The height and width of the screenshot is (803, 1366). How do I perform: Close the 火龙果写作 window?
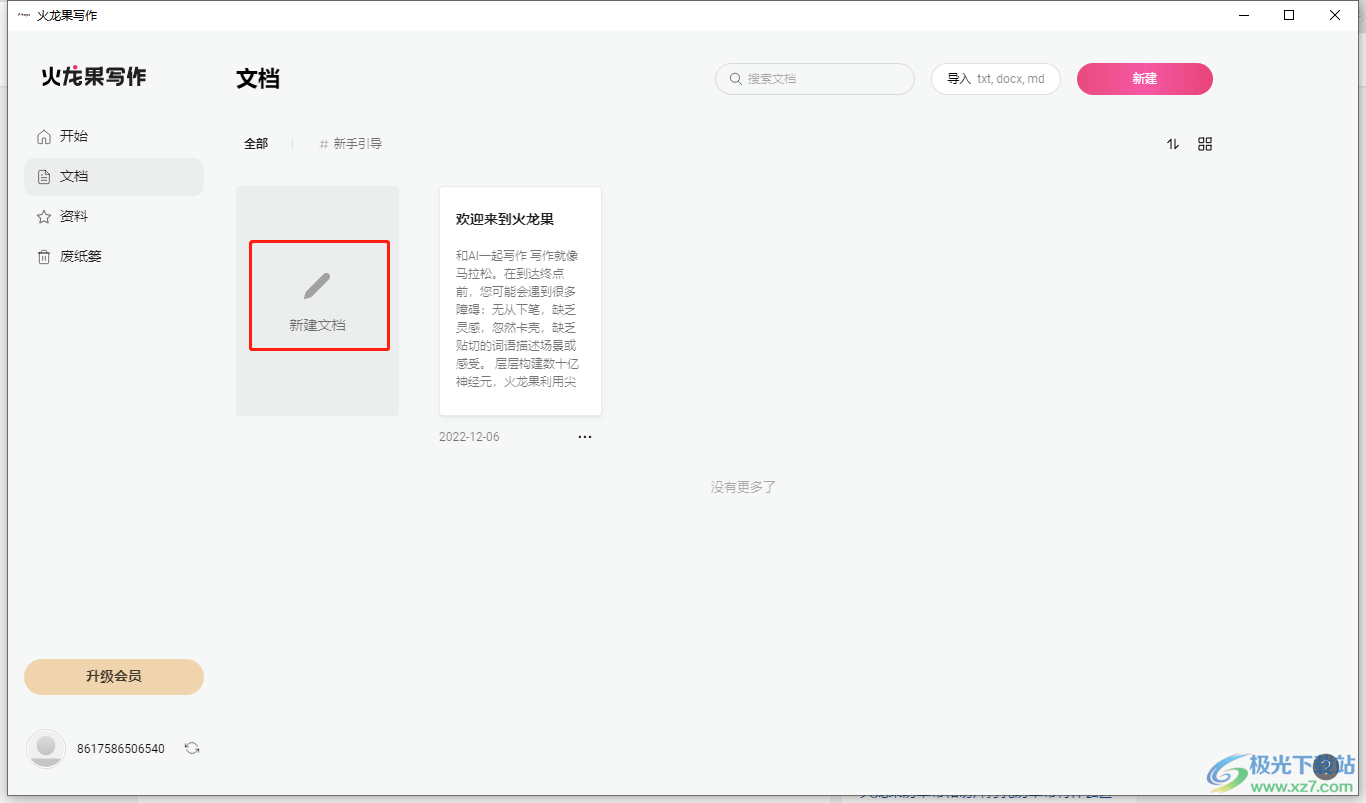[x=1335, y=15]
